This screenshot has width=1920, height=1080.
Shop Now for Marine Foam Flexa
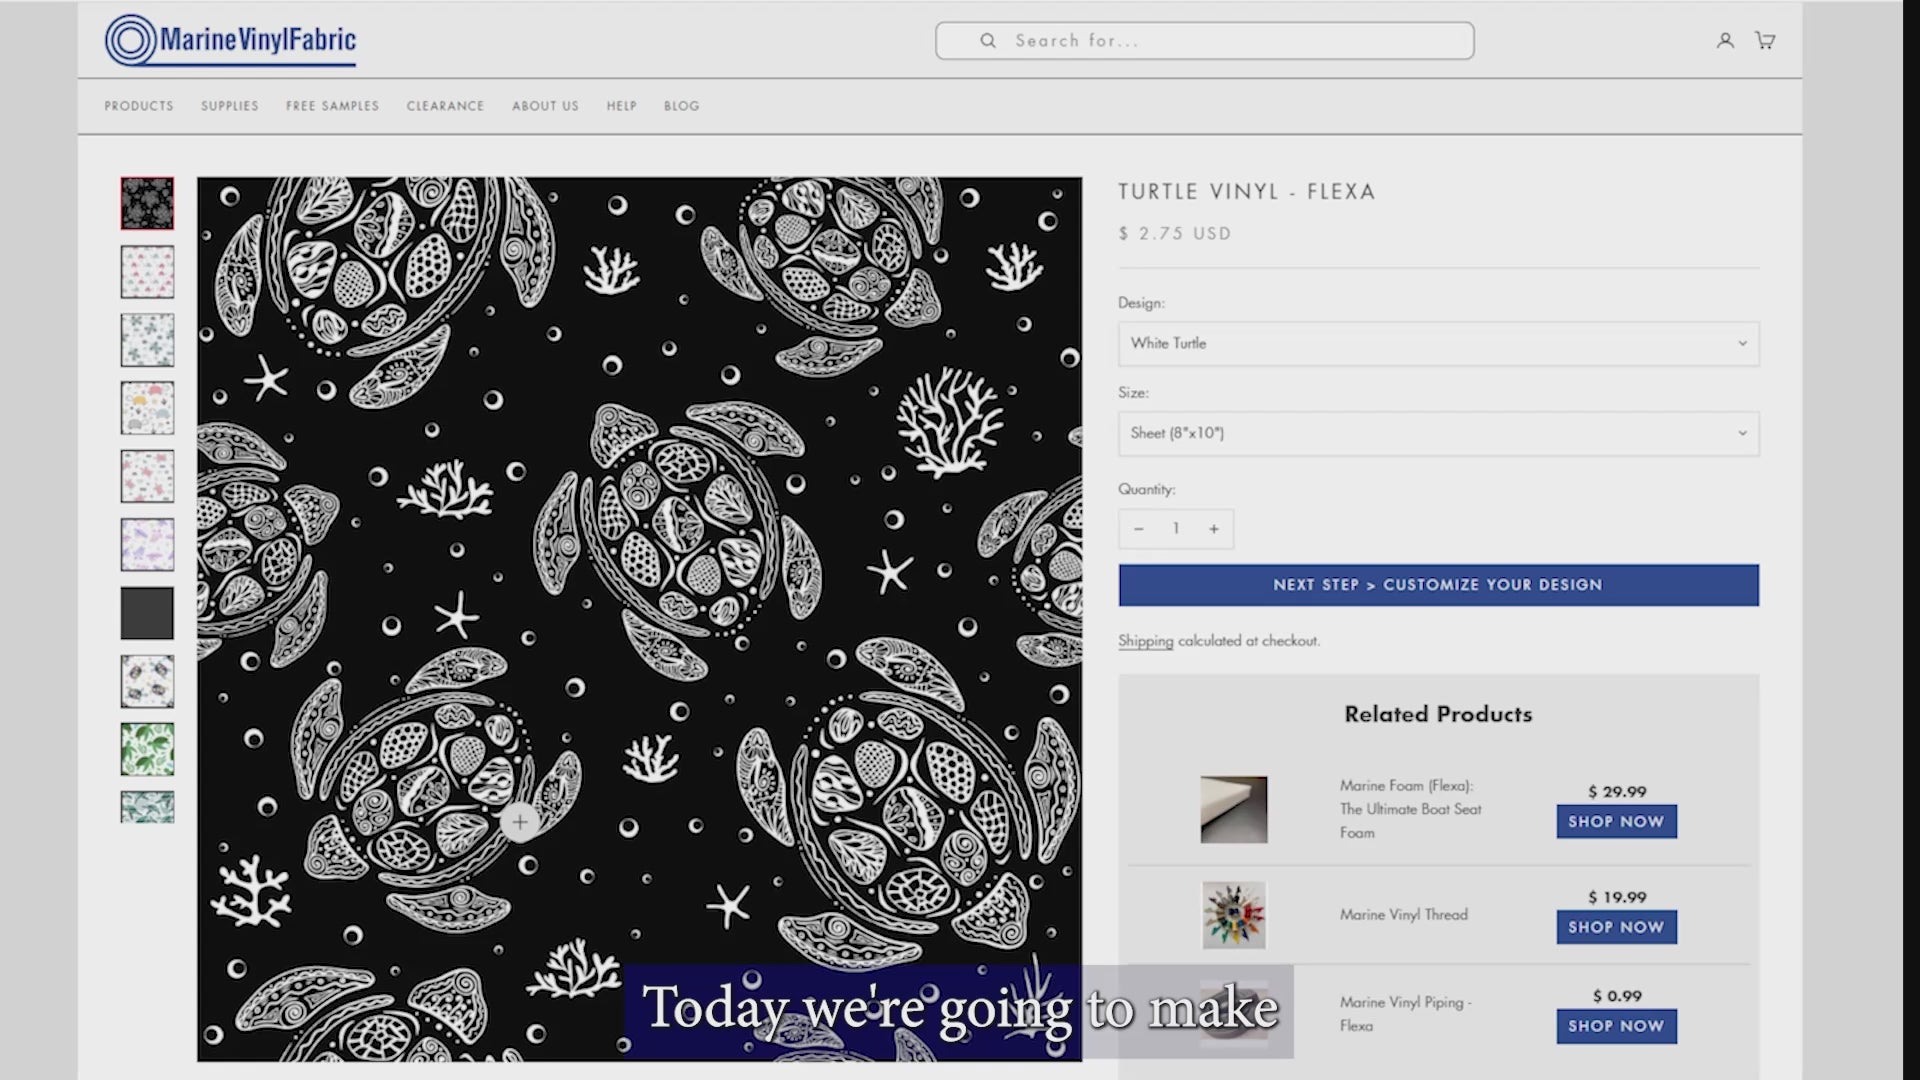click(1615, 822)
